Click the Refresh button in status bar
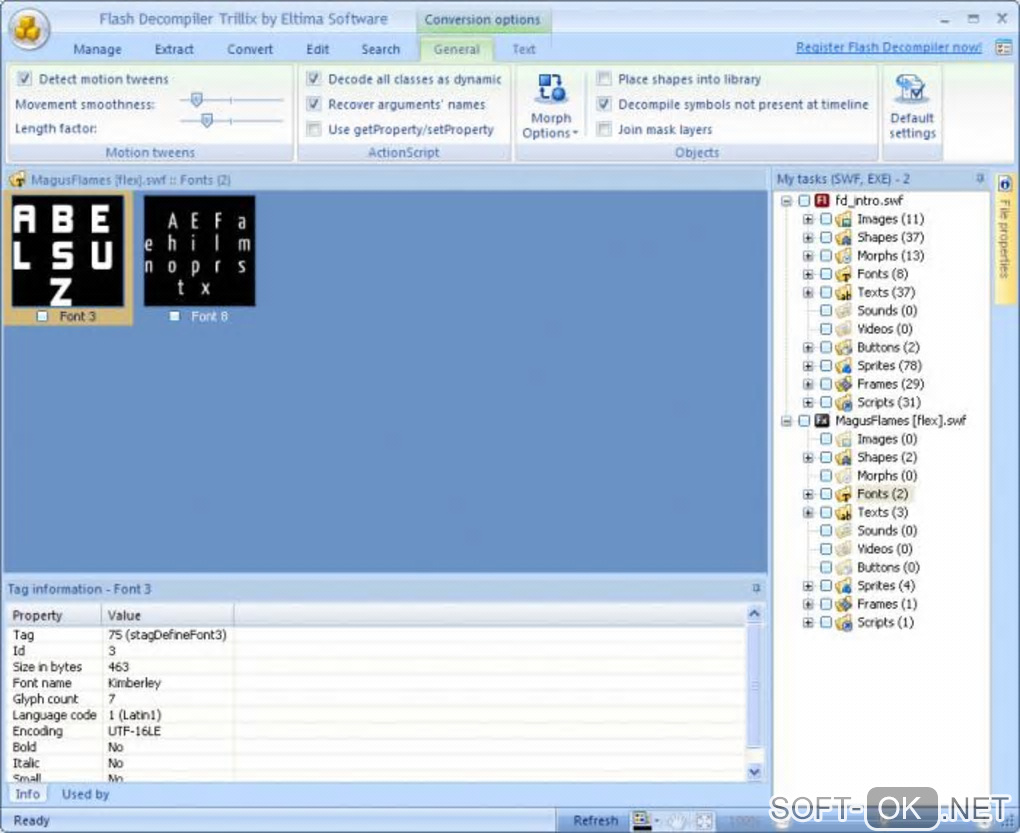Viewport: 1020px width, 833px height. pyautogui.click(x=595, y=821)
